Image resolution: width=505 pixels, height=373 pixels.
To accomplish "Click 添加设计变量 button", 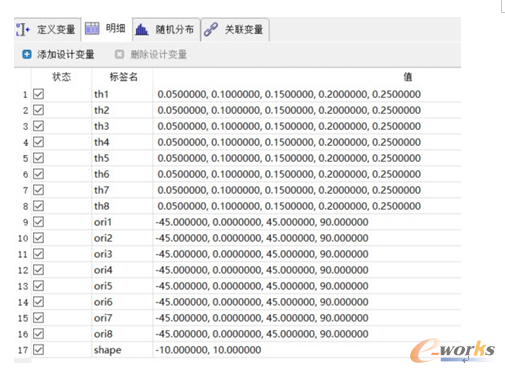I will 58,54.
